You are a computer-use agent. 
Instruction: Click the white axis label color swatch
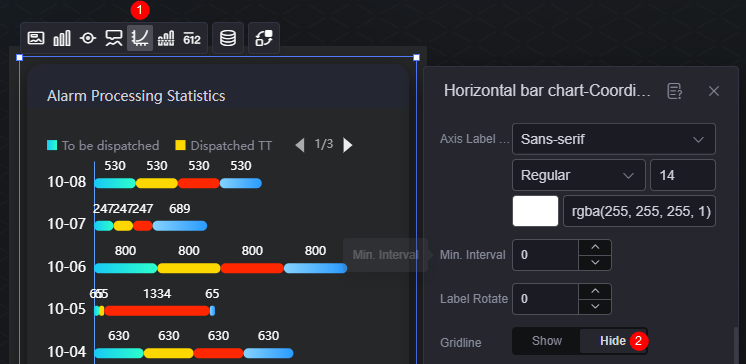535,211
